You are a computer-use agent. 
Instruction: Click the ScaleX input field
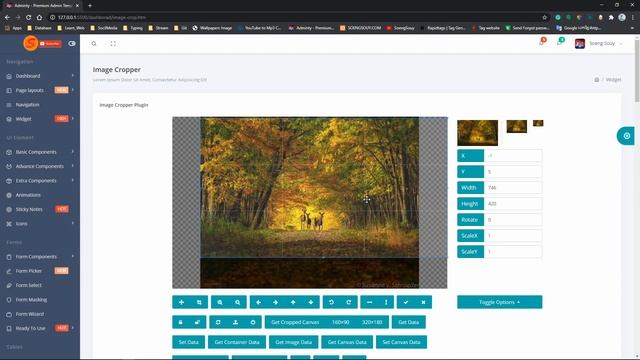pos(513,236)
